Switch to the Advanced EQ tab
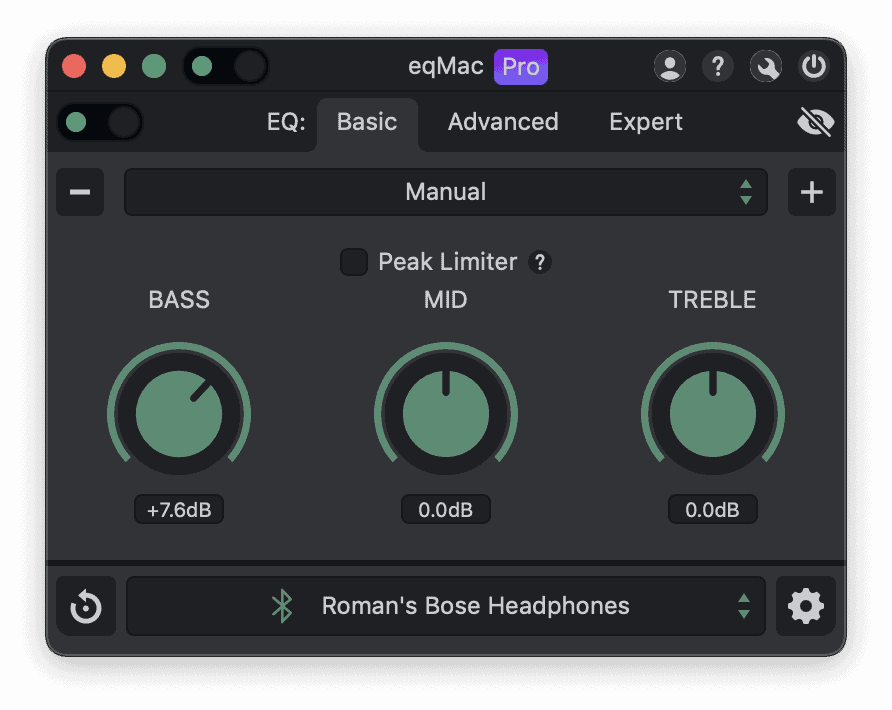This screenshot has width=892, height=710. coord(503,123)
